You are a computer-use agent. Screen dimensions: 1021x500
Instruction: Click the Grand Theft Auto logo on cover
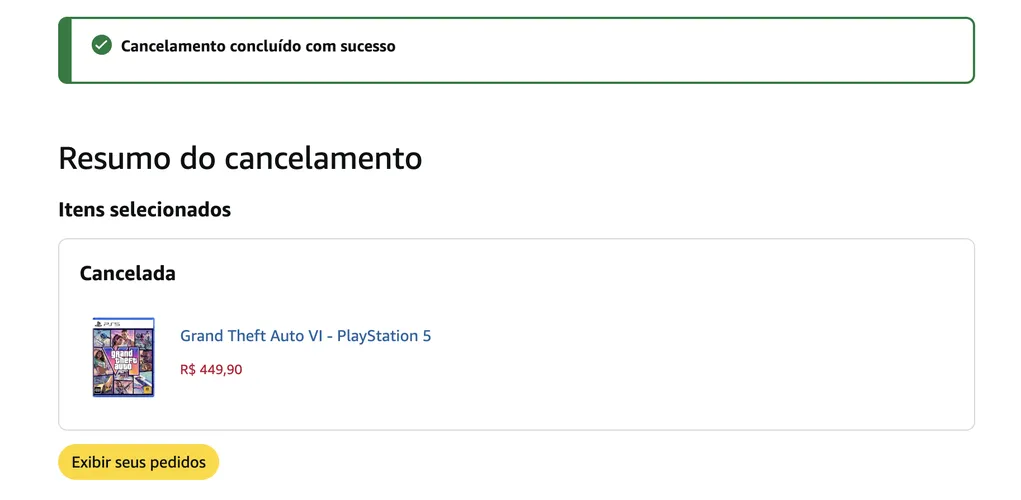[124, 360]
